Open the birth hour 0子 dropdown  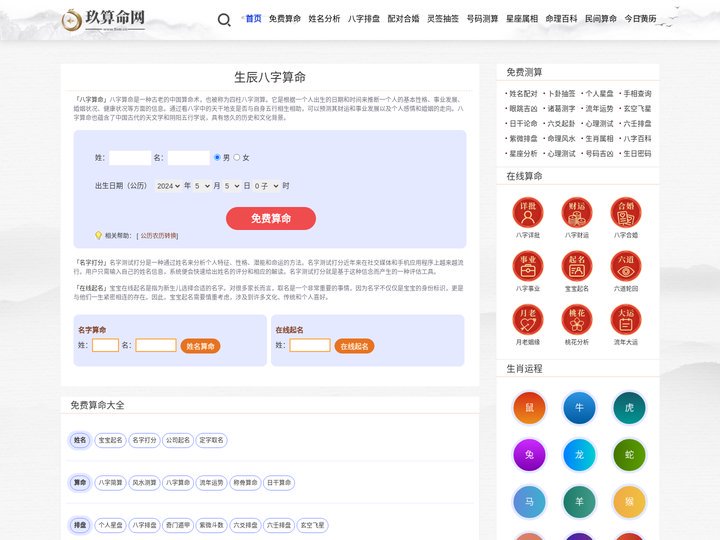pos(266,186)
